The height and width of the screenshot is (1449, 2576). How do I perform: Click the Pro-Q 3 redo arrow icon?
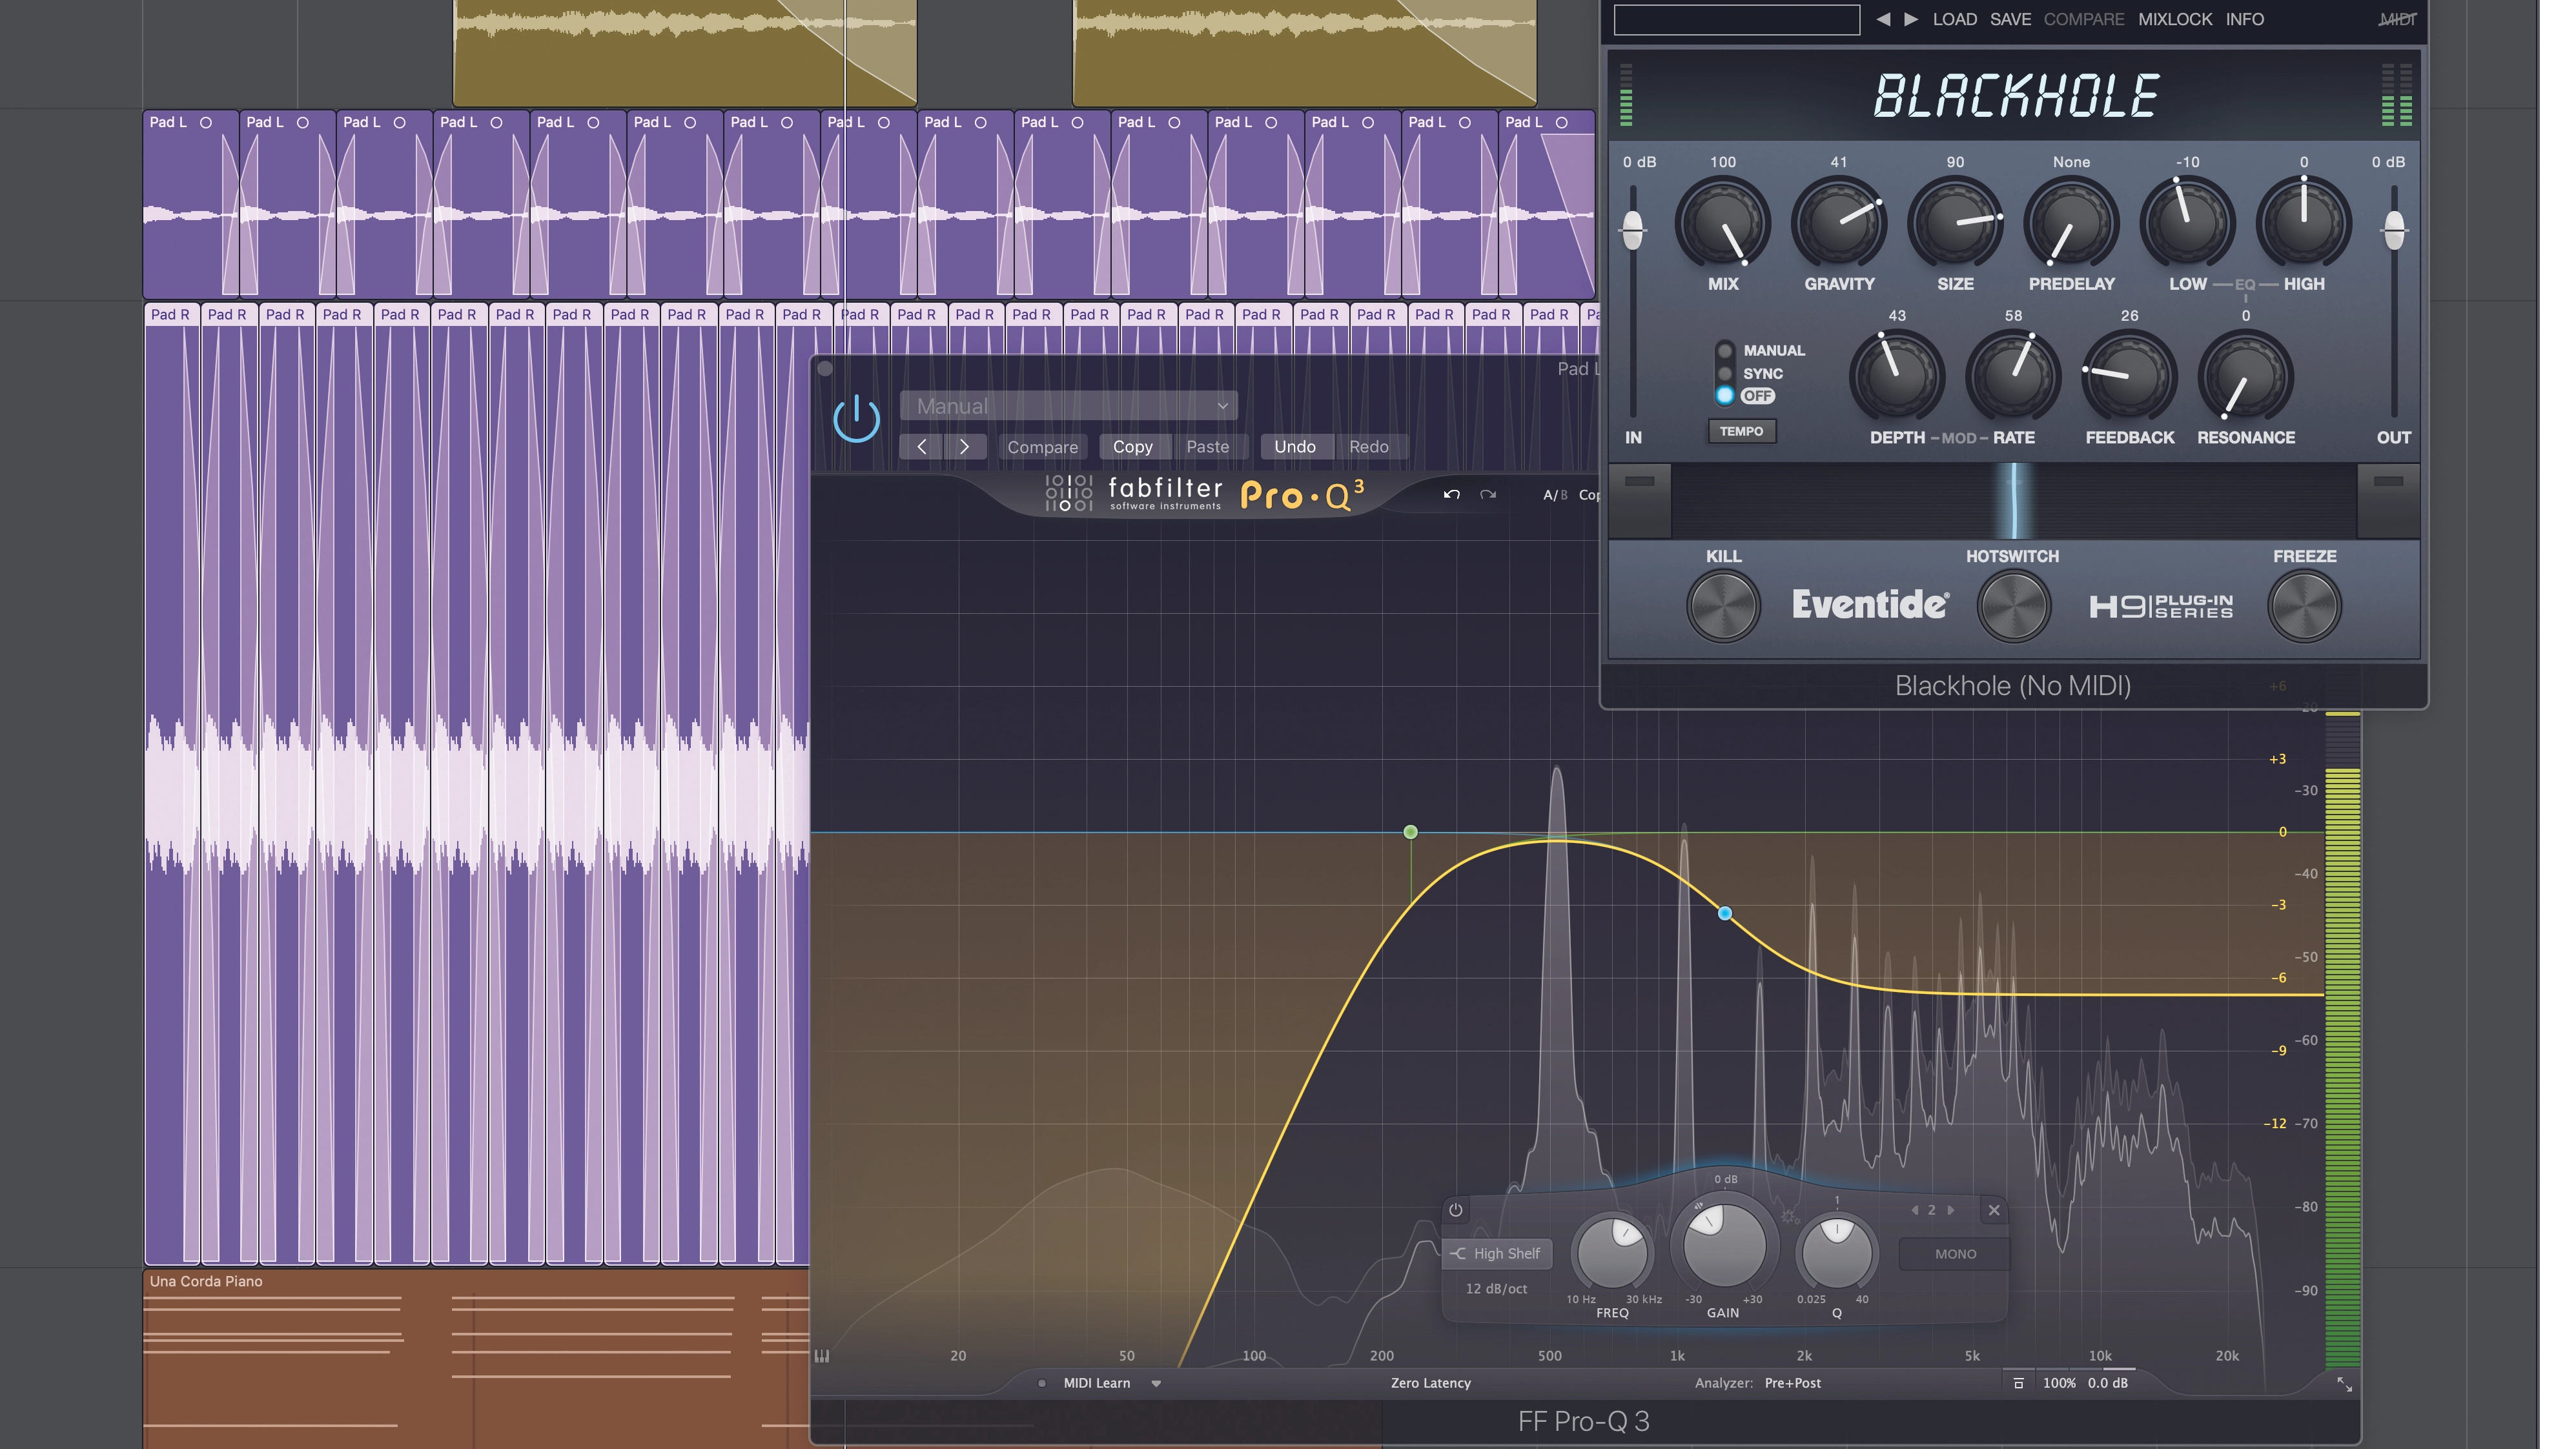click(x=1488, y=495)
